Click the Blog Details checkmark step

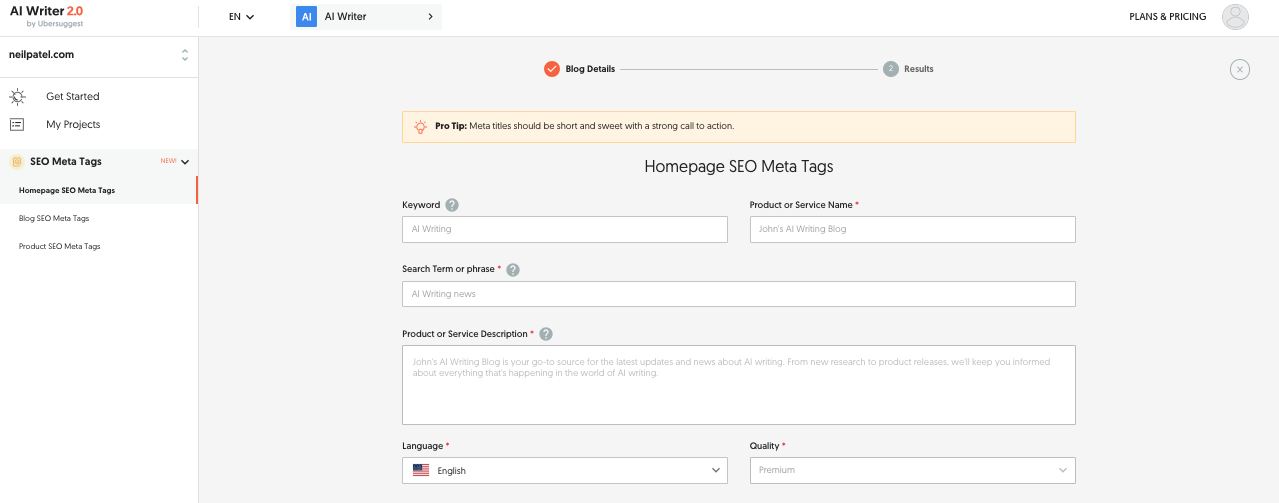pos(552,69)
